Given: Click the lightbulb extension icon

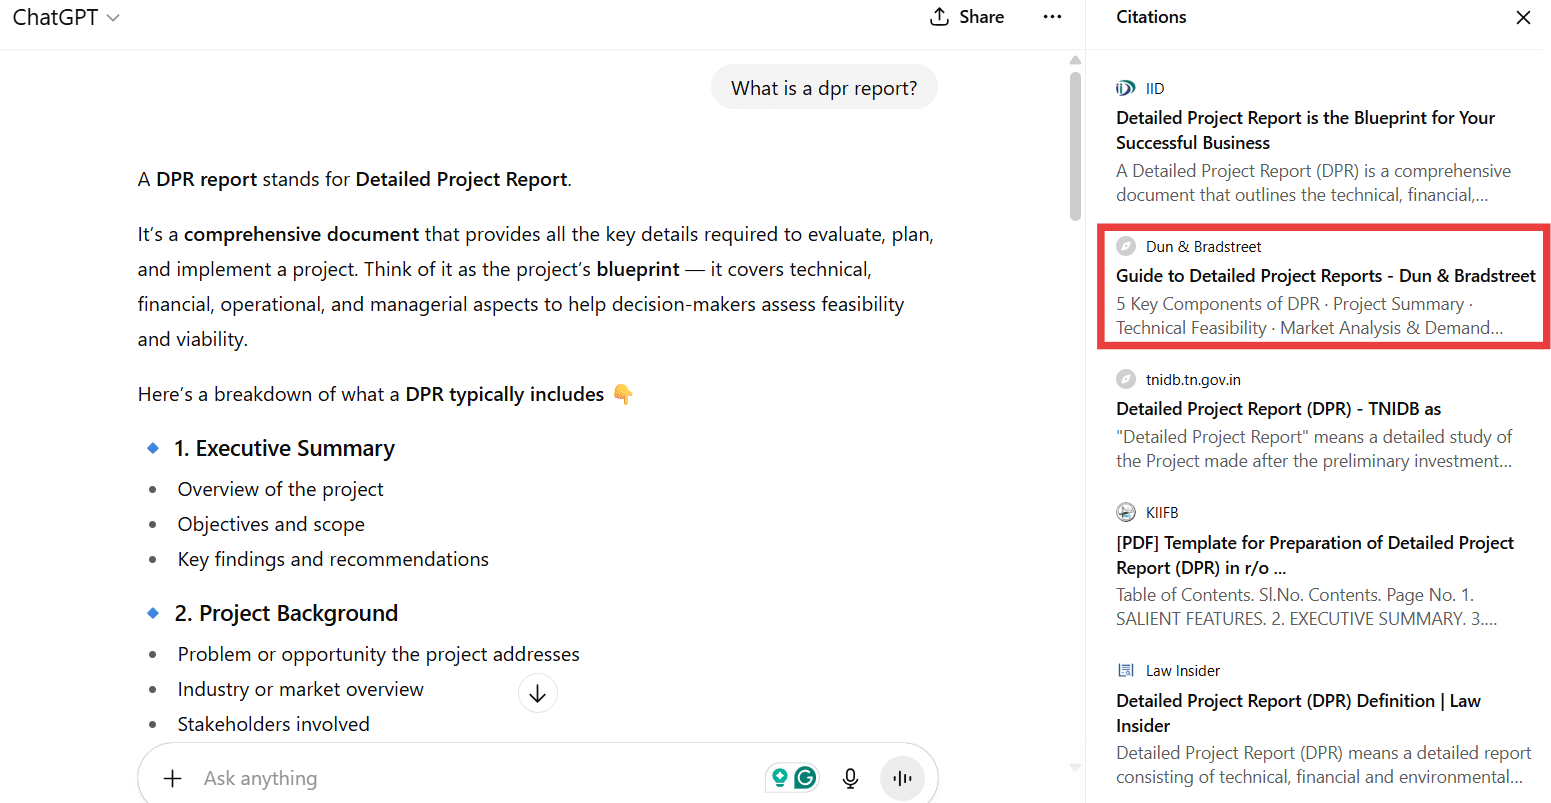Looking at the screenshot, I should [780, 778].
